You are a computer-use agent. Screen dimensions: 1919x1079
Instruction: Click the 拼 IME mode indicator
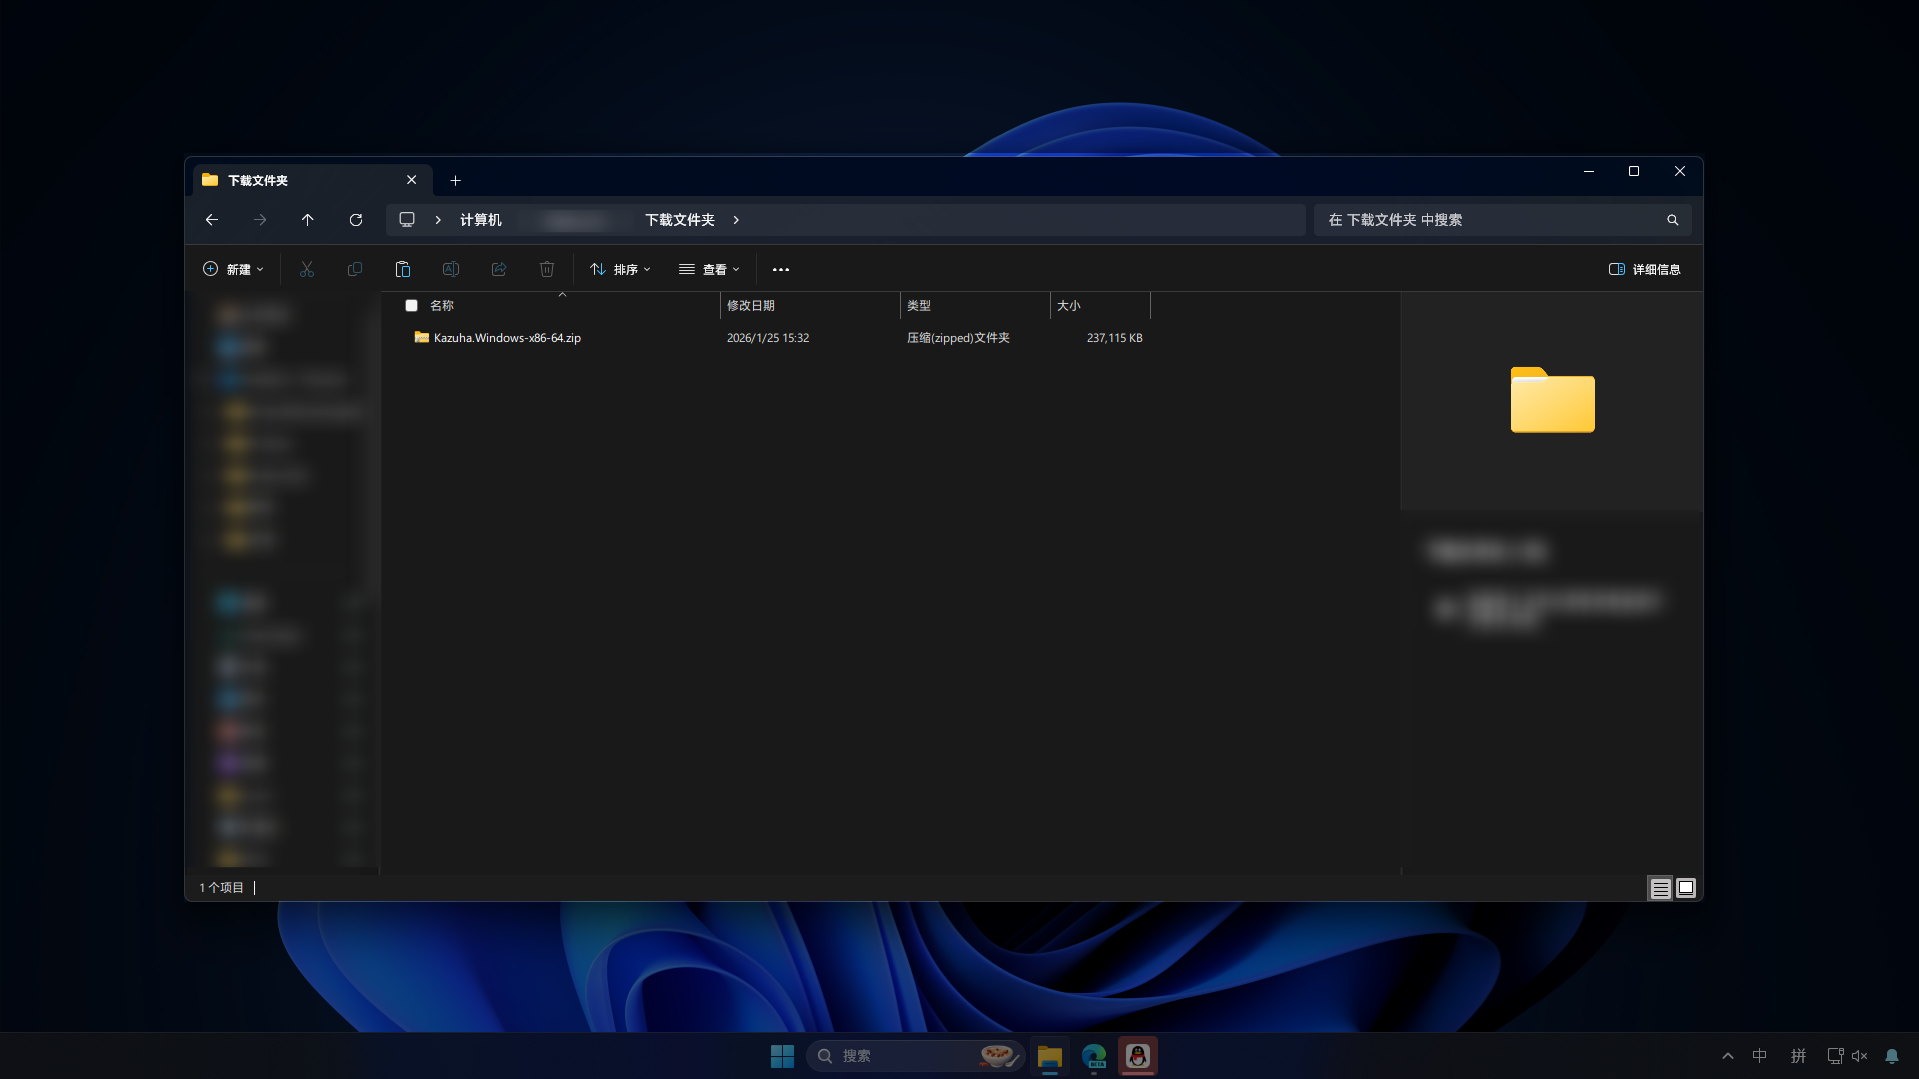coord(1798,1056)
